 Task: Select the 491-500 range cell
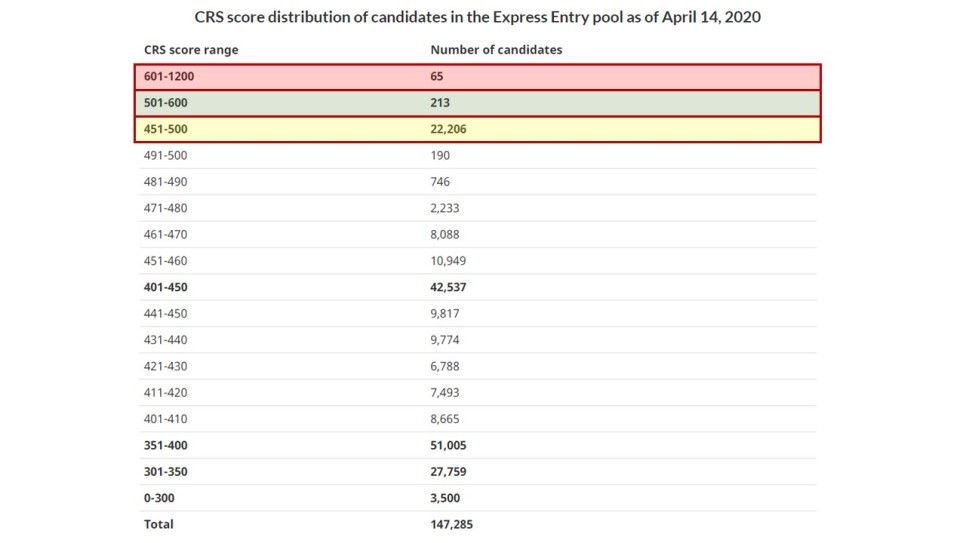tap(165, 155)
